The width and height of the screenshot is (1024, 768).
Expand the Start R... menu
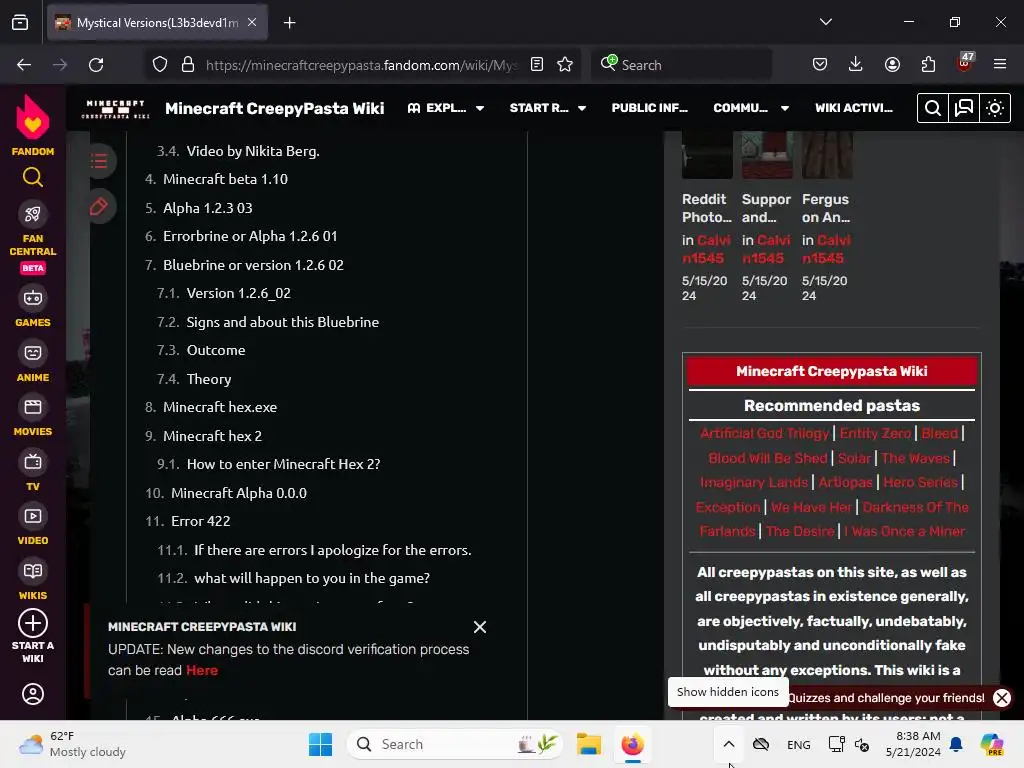click(548, 108)
